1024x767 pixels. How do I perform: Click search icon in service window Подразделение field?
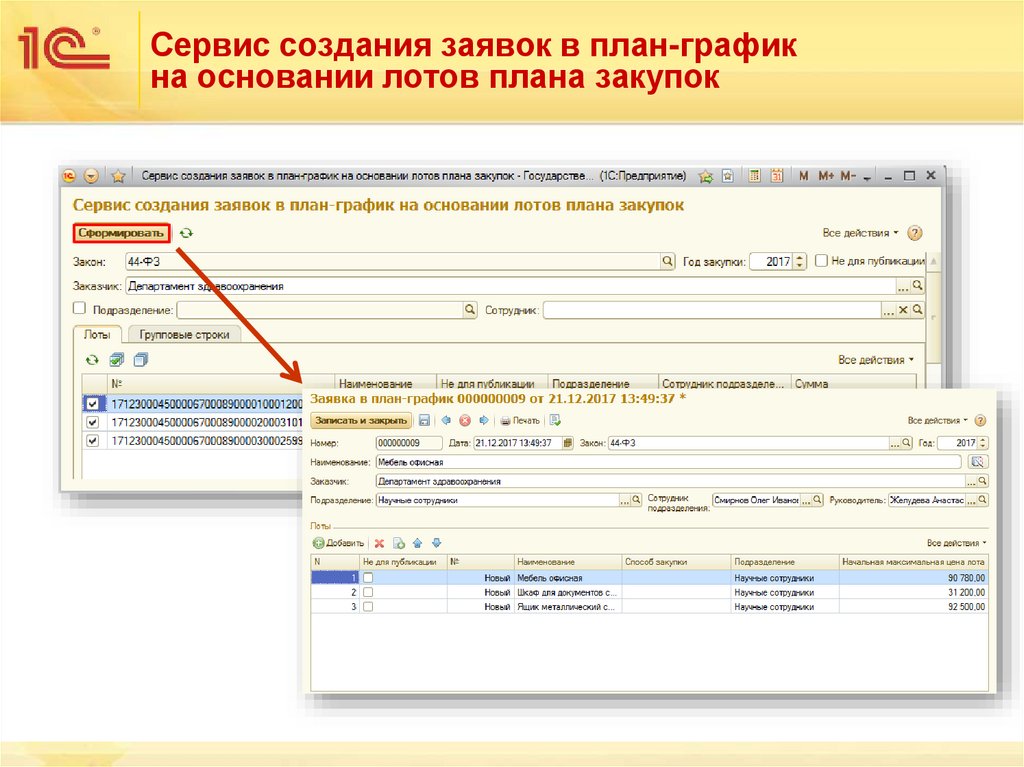470,310
